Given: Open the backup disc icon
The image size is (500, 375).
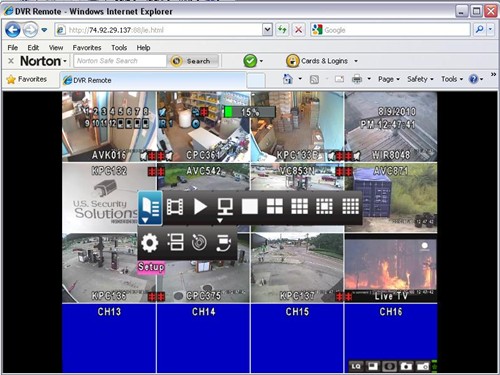Looking at the screenshot, I should click(199, 243).
